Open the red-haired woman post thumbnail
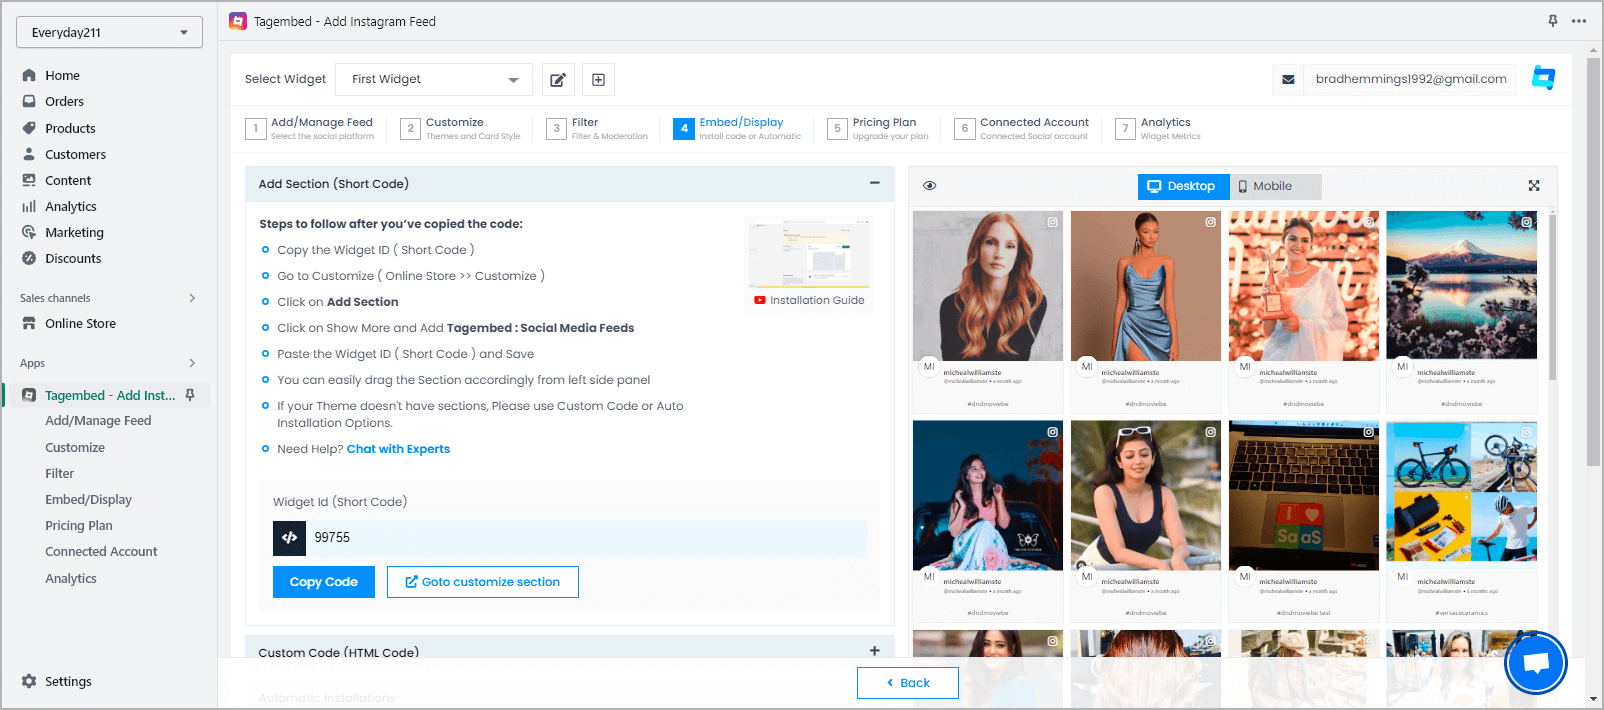 (x=988, y=286)
